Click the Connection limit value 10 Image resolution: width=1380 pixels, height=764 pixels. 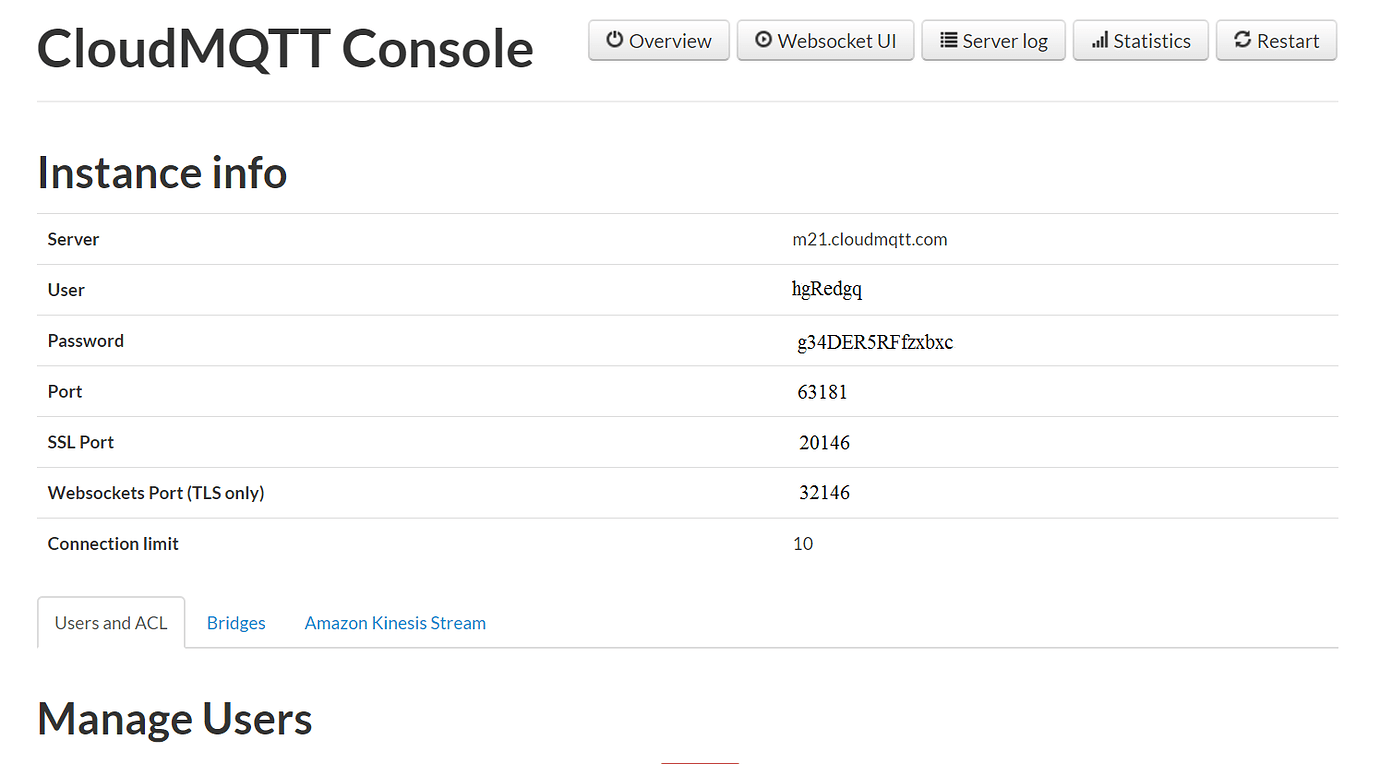[803, 543]
